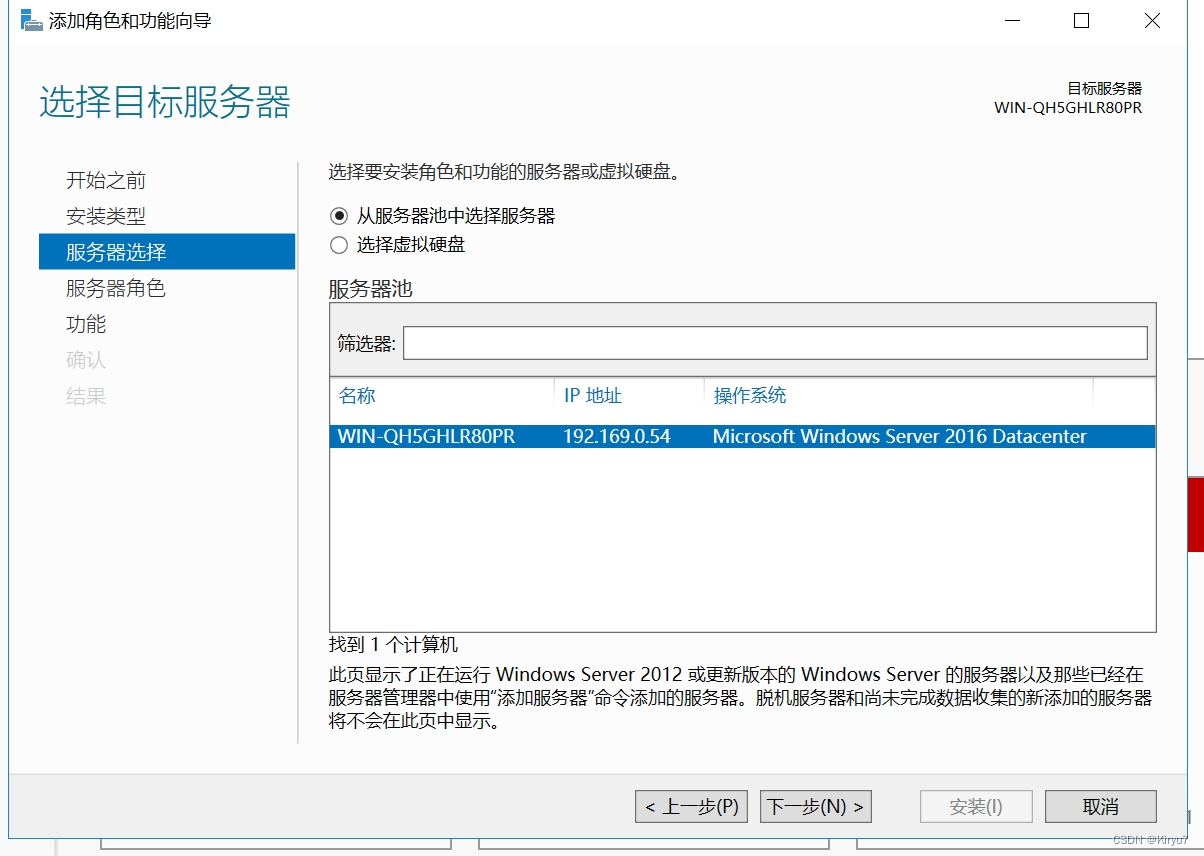Screen dimensions: 1204x856
Task: Click 上一步(P) previous button
Action: [692, 807]
